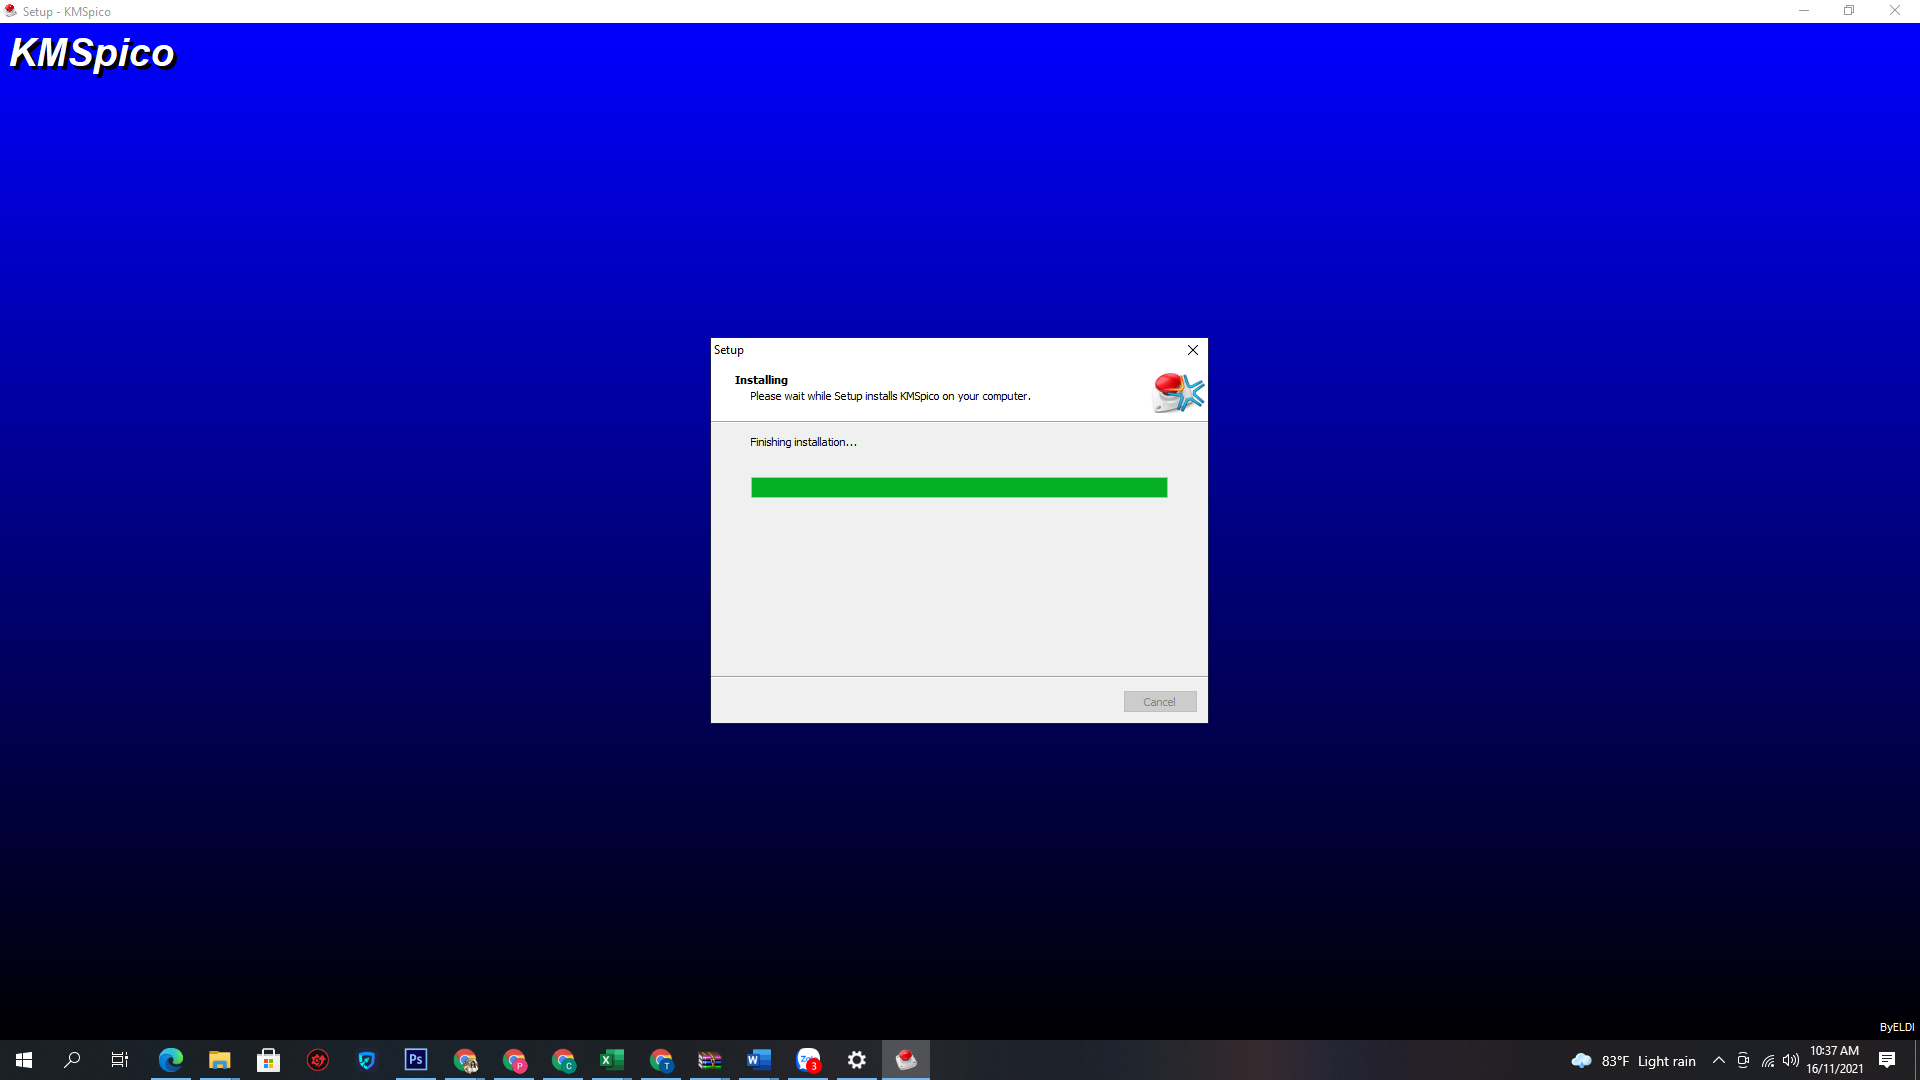1920x1080 pixels.
Task: Open File Explorer from taskbar
Action: click(x=219, y=1060)
